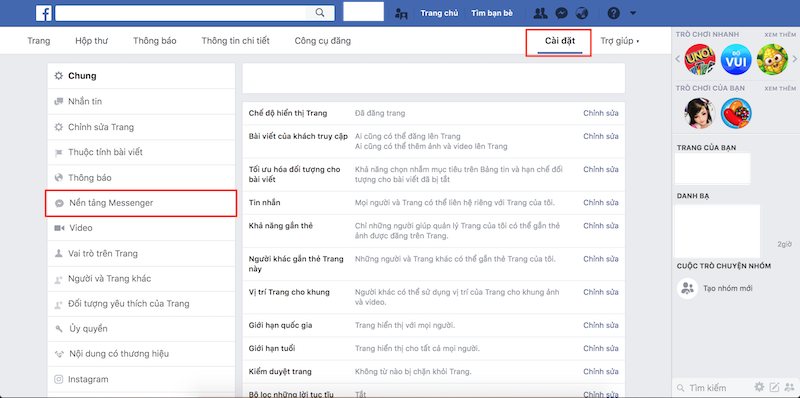Open Đối tượng yêu thích của Trang
This screenshot has height=398, width=800.
[141, 304]
